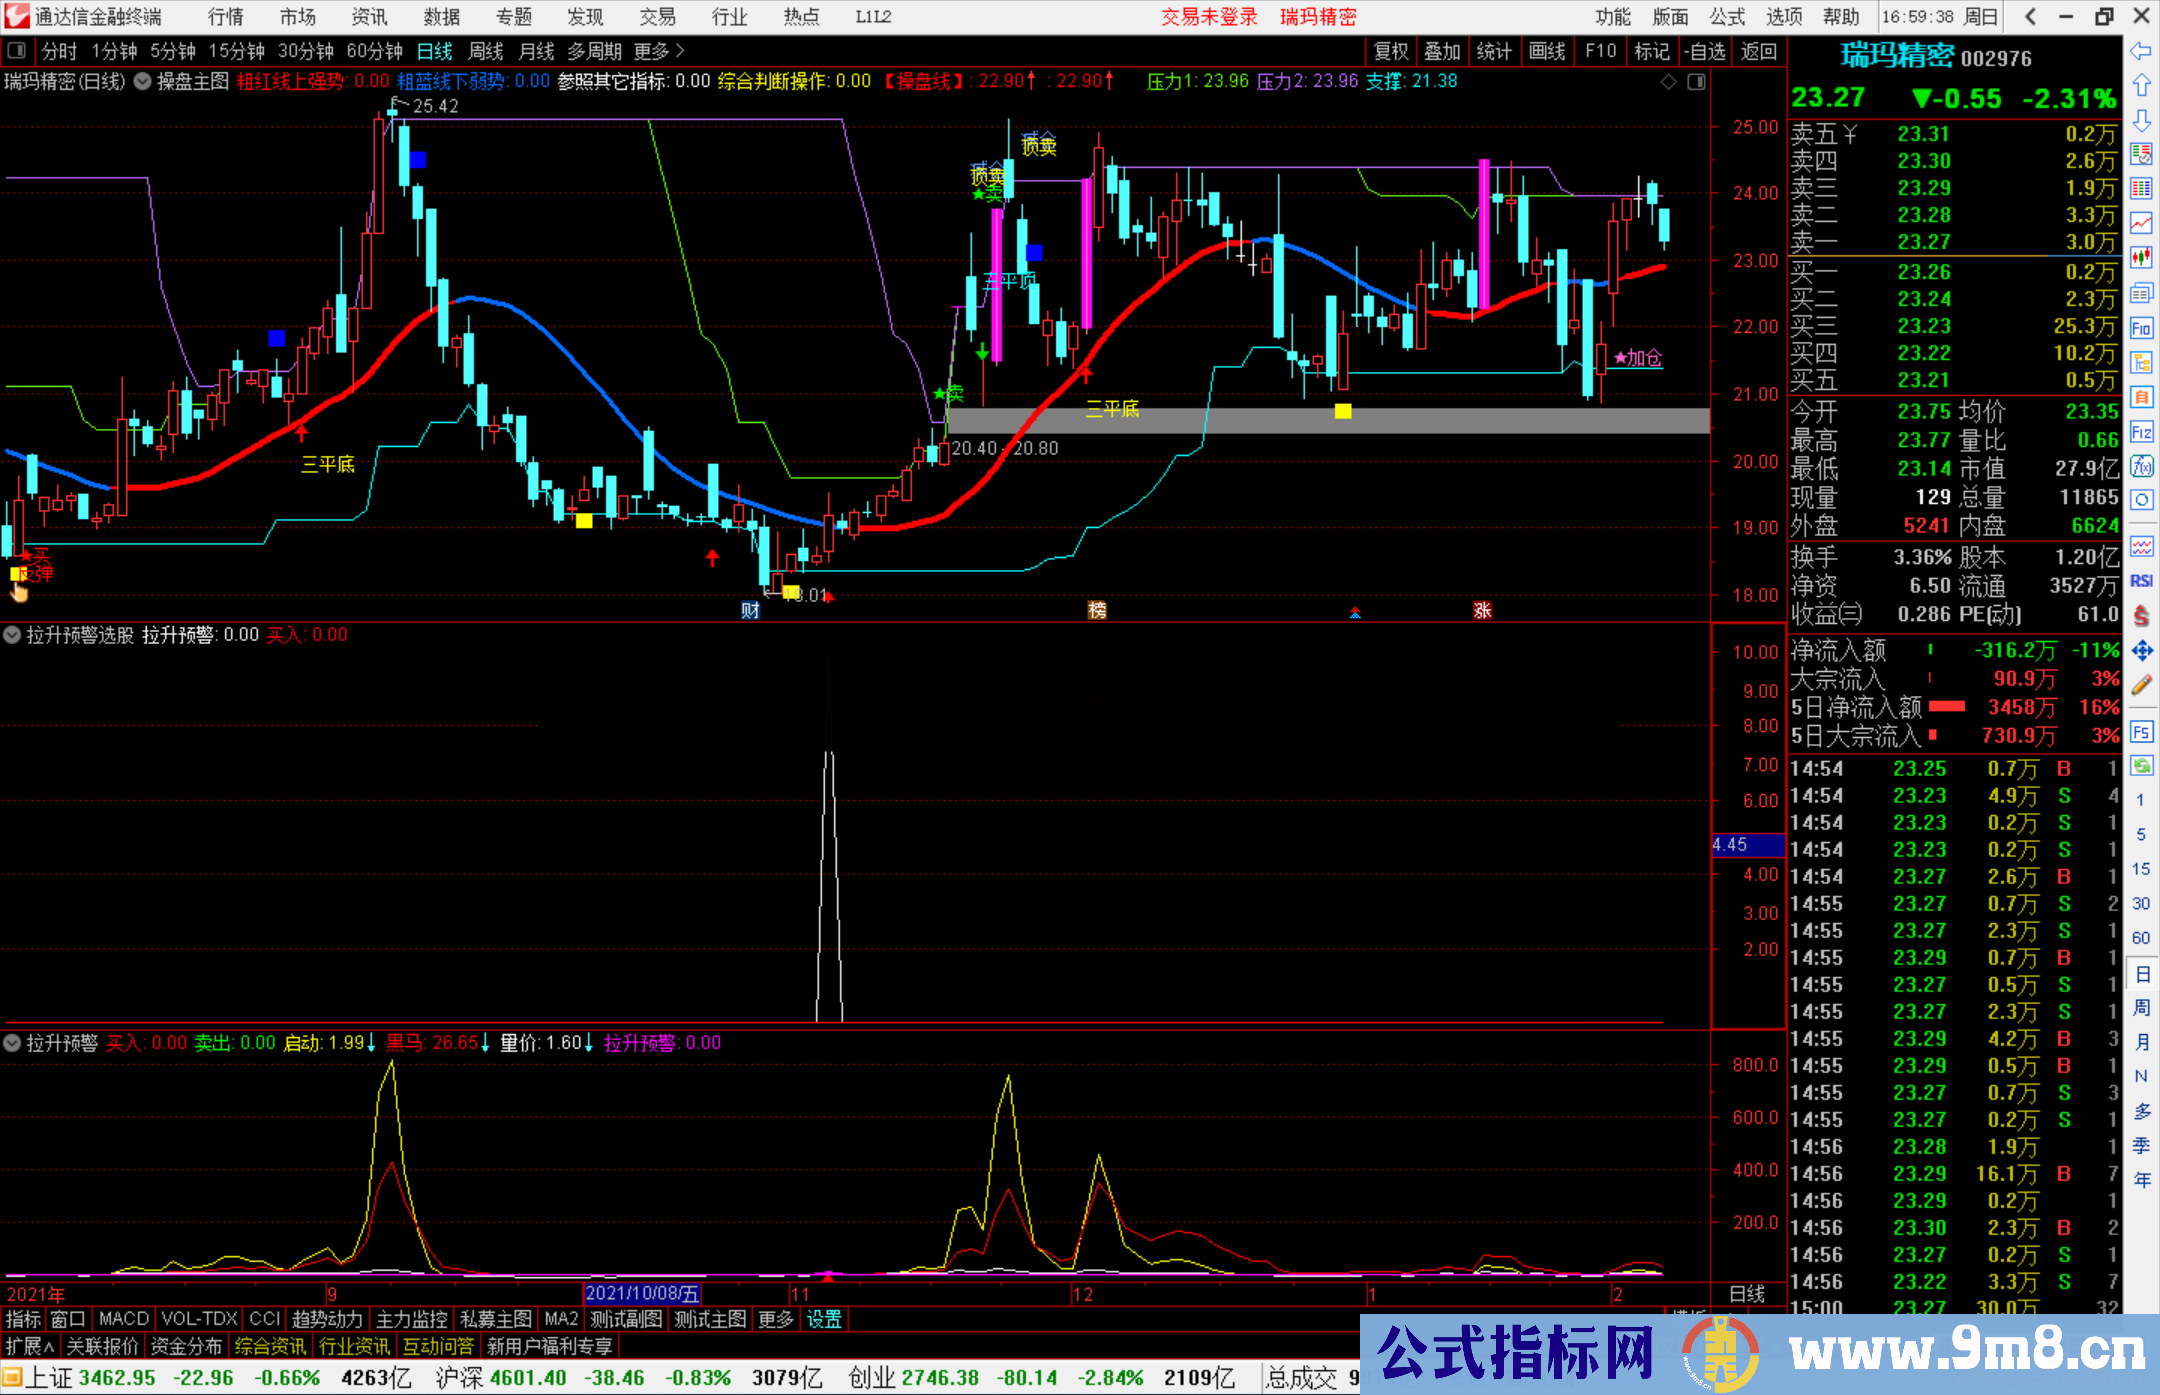This screenshot has width=2160, height=1395.
Task: Click the blue cross move arrows icon
Action: click(2141, 651)
